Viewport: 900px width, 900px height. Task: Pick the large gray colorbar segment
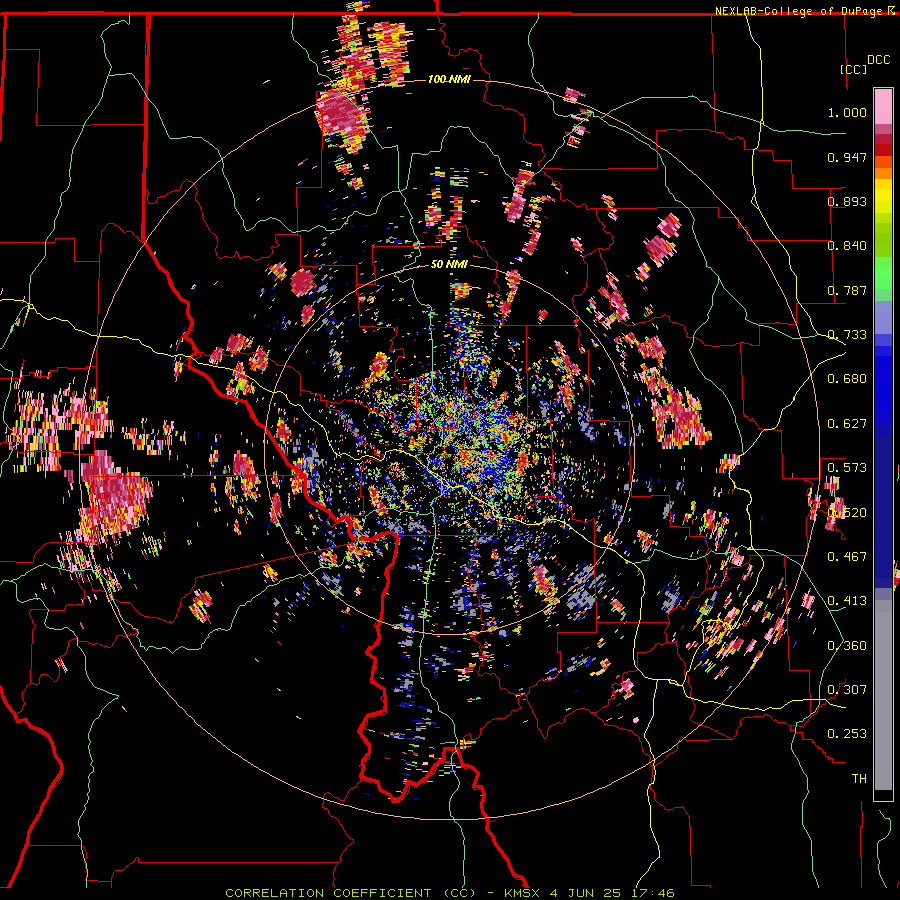(x=883, y=695)
